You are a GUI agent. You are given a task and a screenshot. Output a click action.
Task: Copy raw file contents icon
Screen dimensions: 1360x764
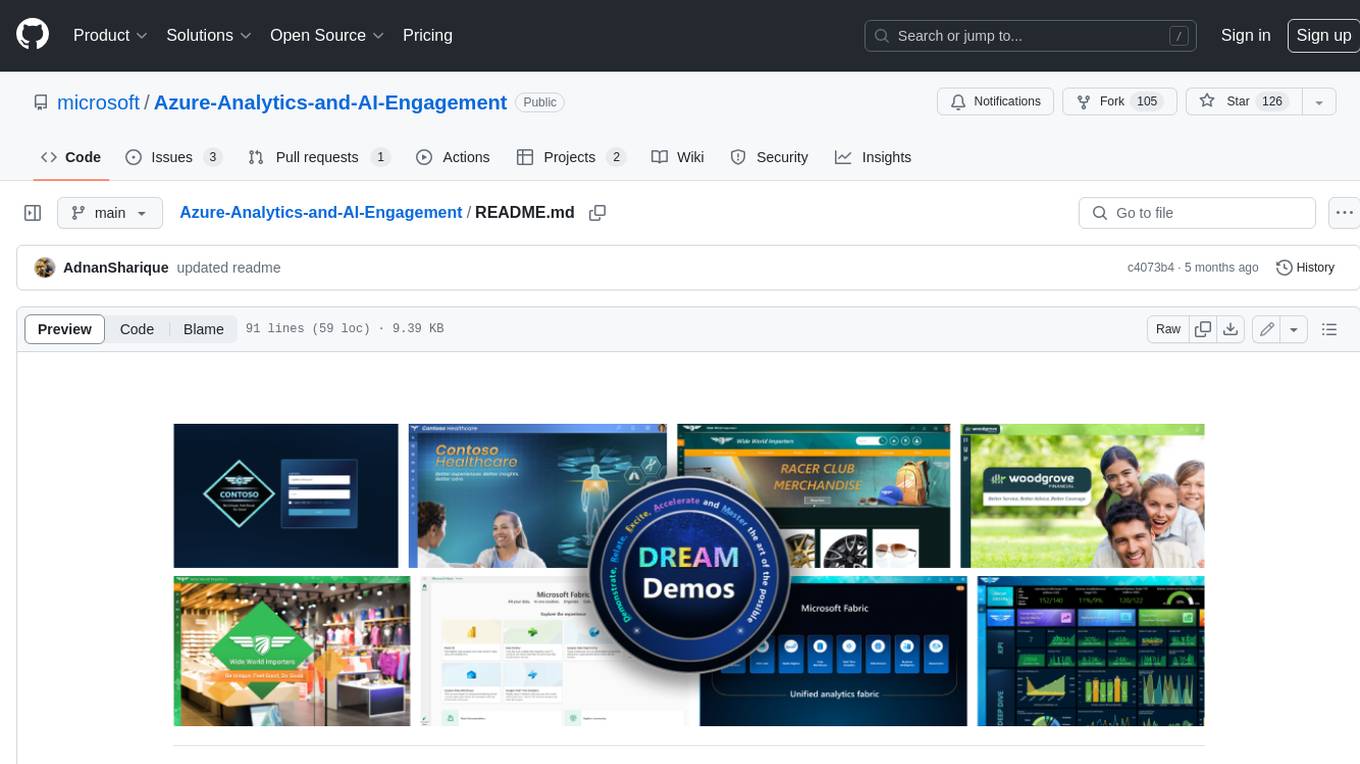point(1203,329)
